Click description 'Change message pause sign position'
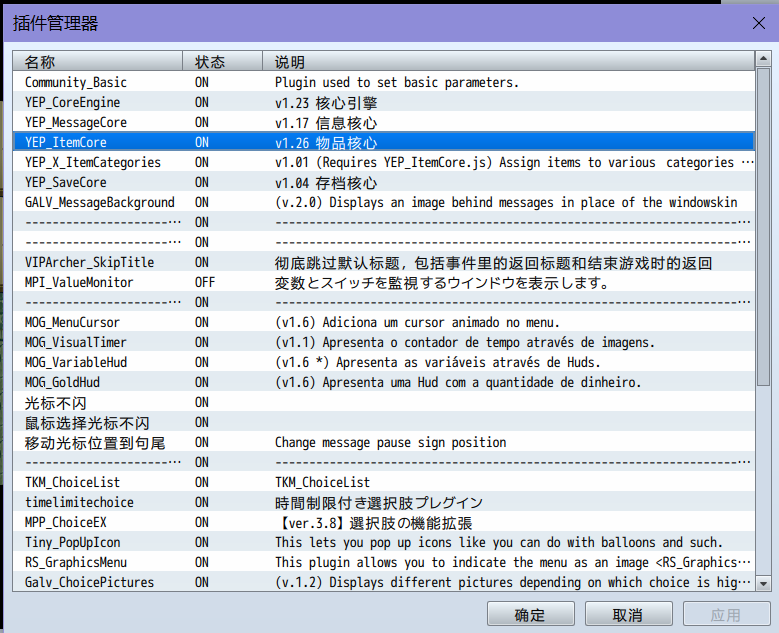Screen dimensions: 779x633 390,442
